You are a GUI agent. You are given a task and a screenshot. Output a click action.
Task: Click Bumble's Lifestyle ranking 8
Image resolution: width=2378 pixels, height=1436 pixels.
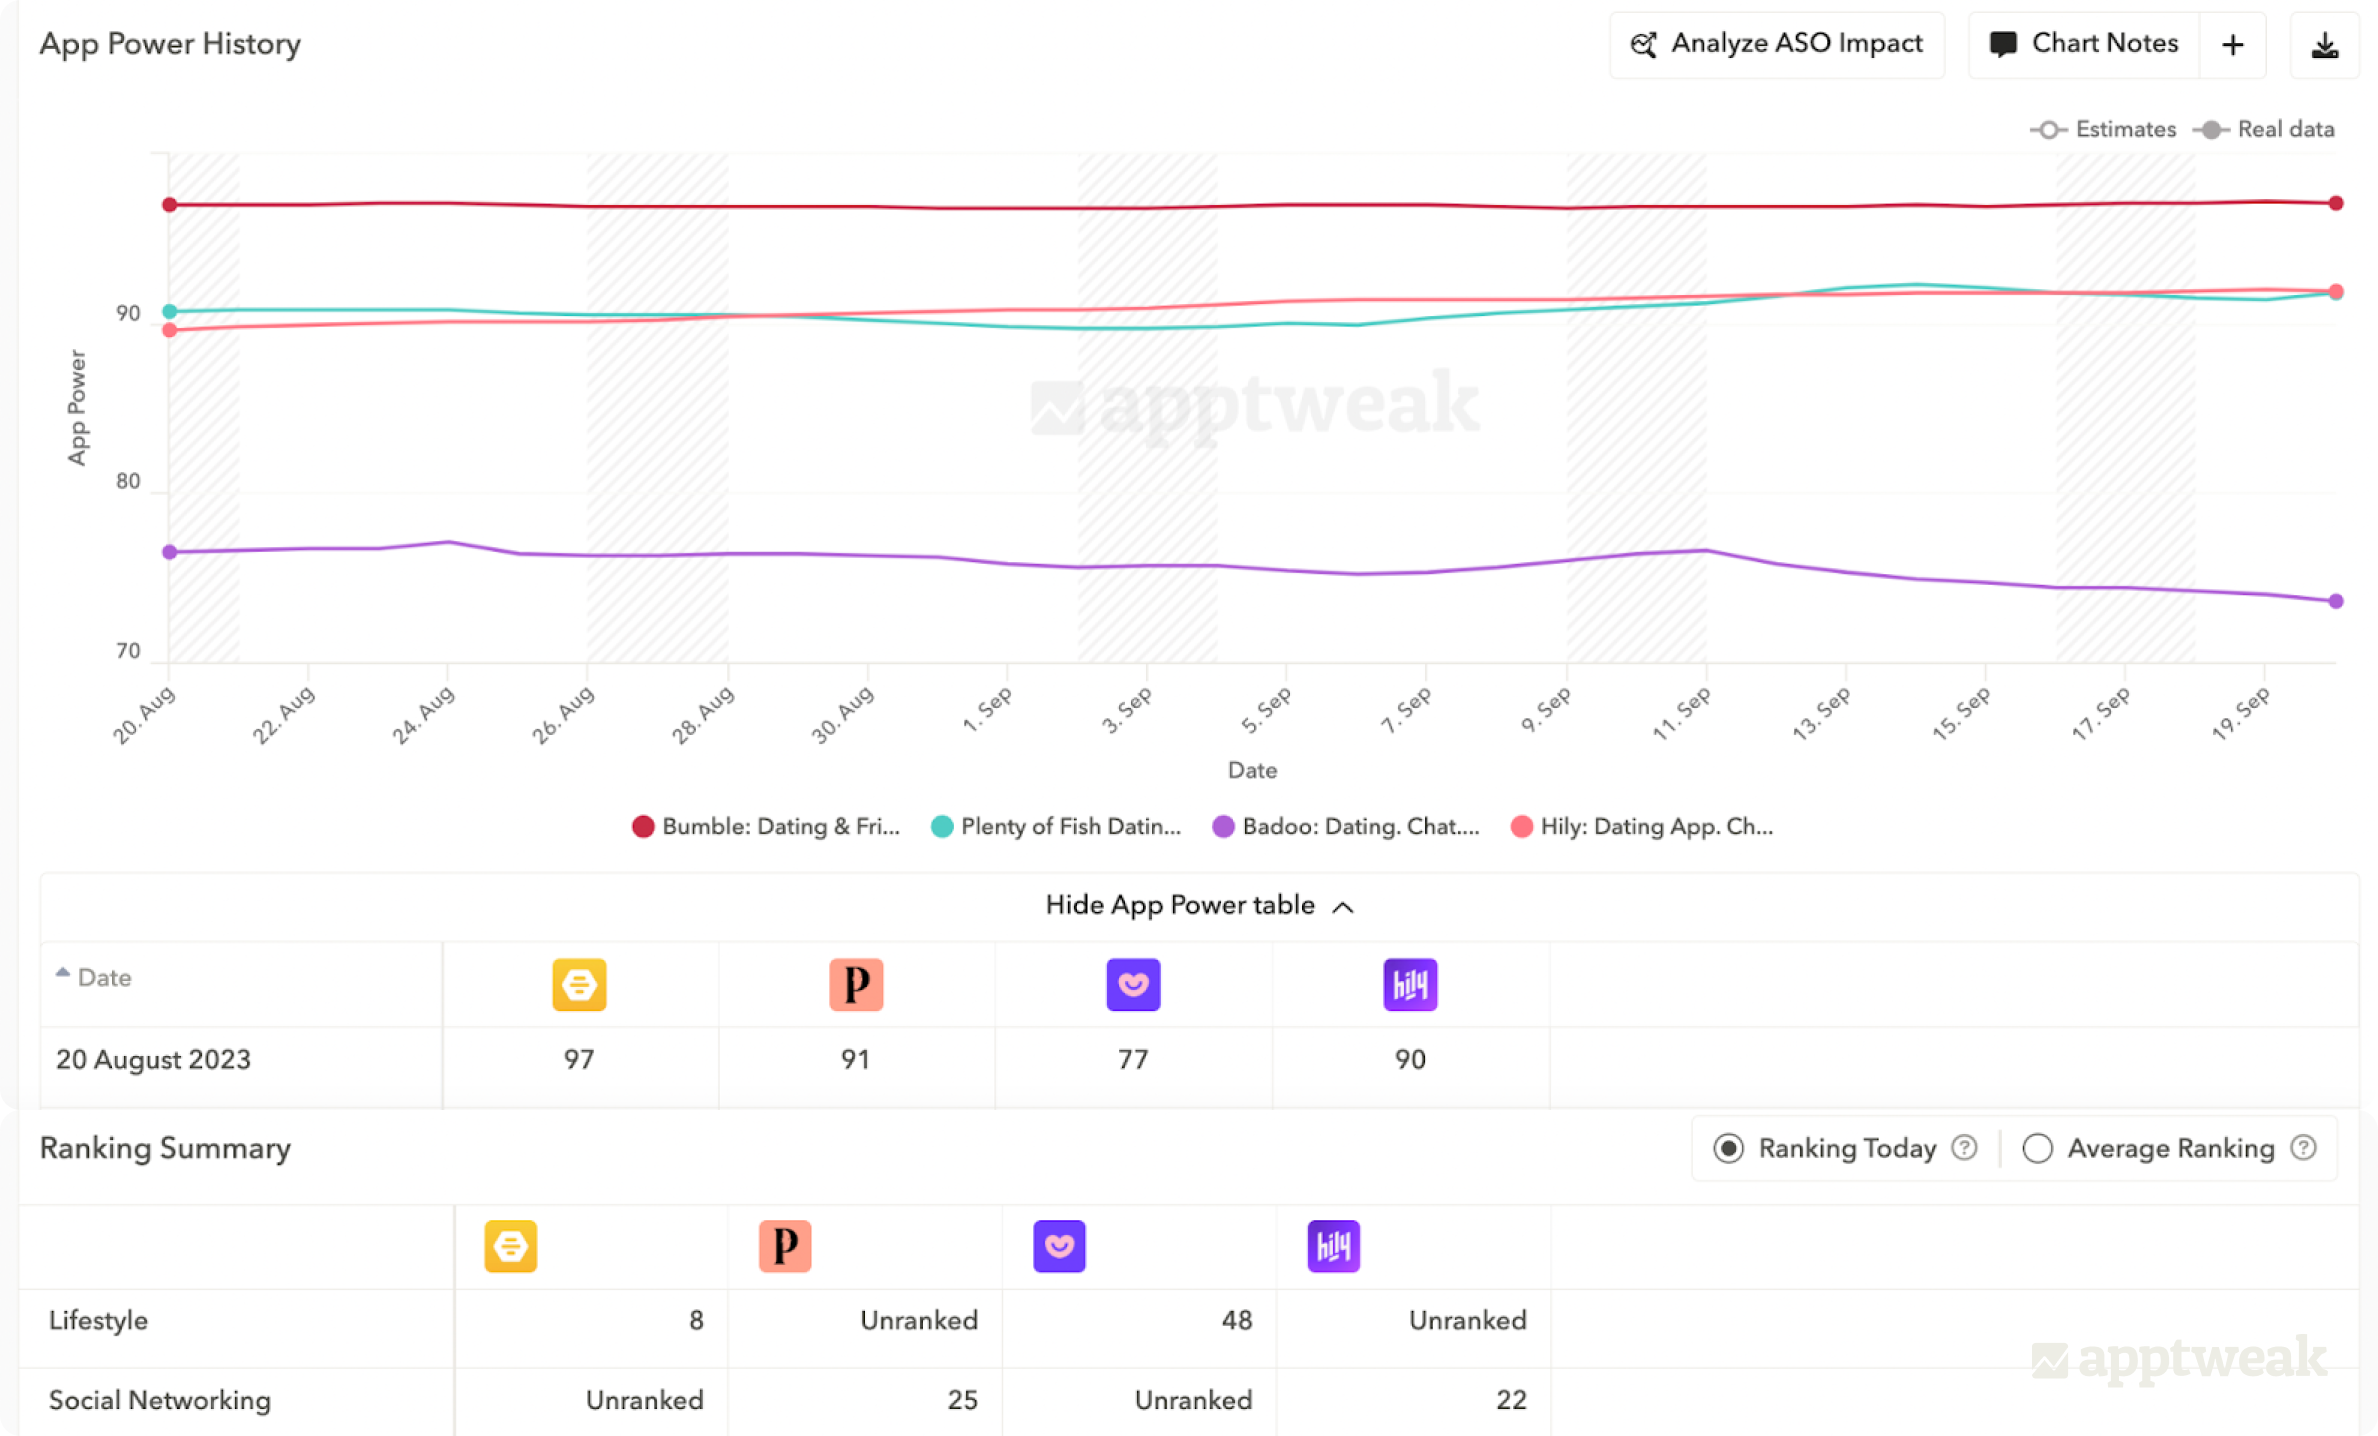pos(696,1321)
